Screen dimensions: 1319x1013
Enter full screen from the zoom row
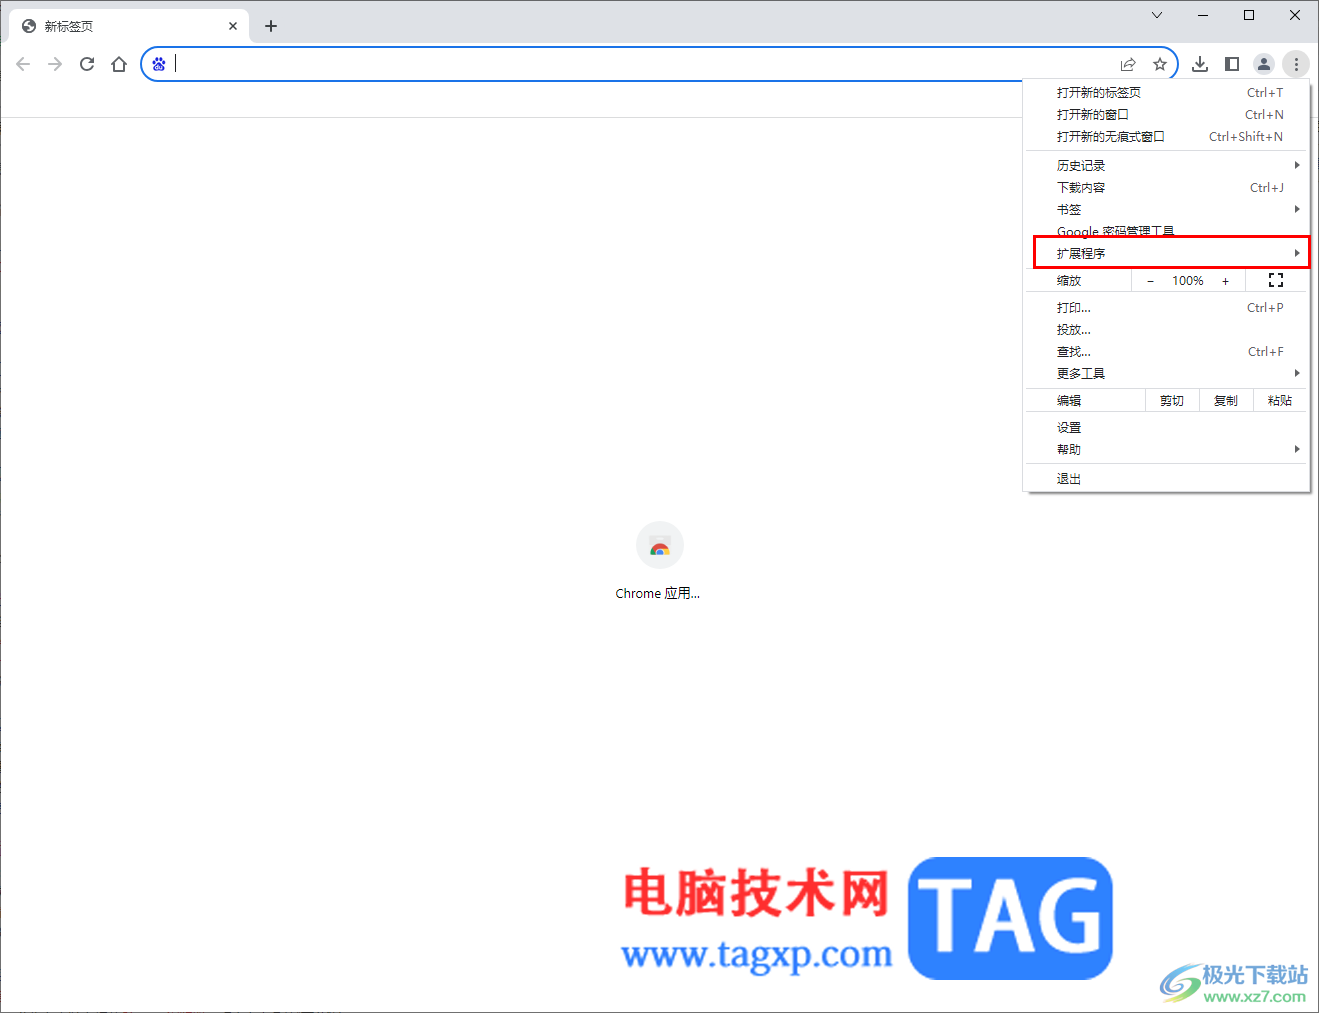tap(1275, 280)
